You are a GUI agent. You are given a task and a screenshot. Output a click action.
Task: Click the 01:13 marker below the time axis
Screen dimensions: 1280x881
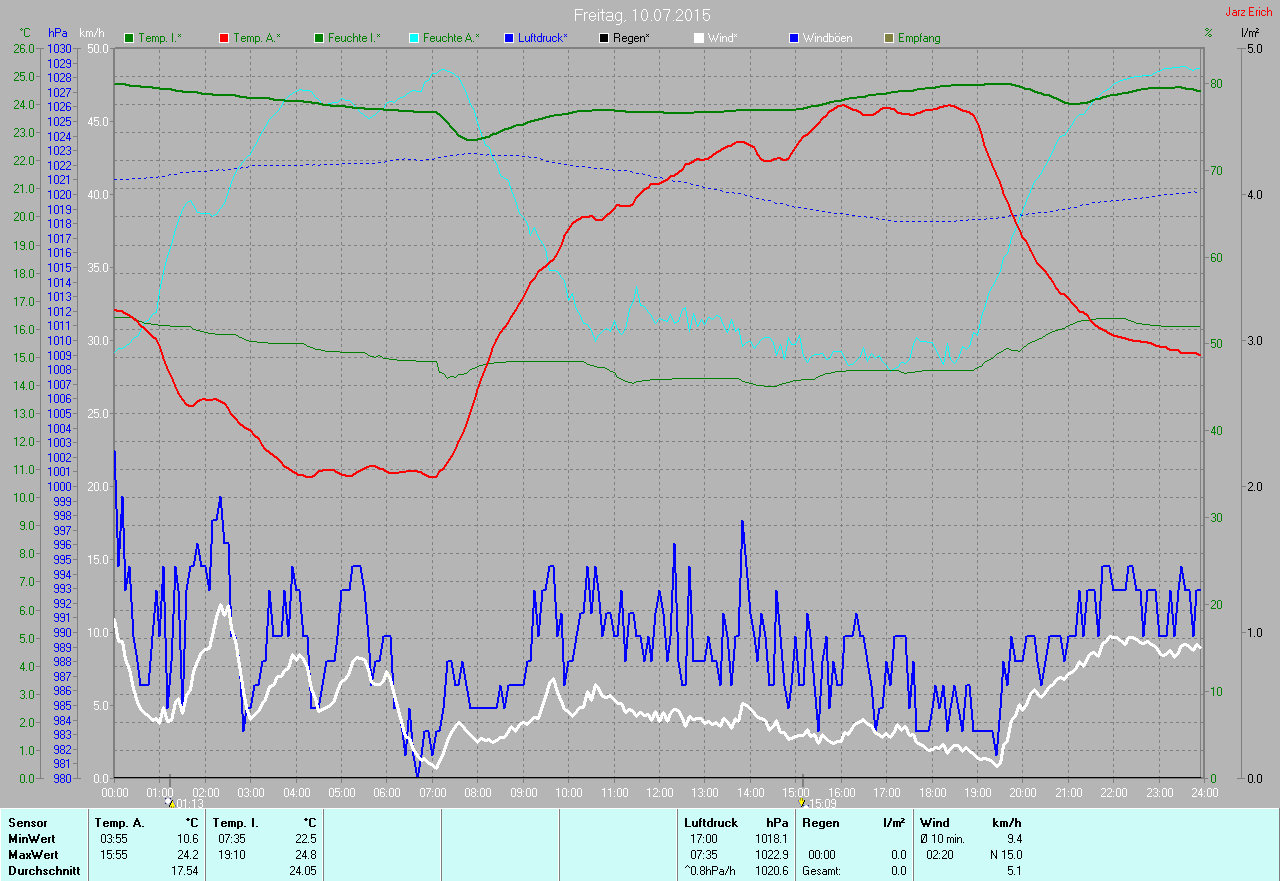[x=185, y=803]
